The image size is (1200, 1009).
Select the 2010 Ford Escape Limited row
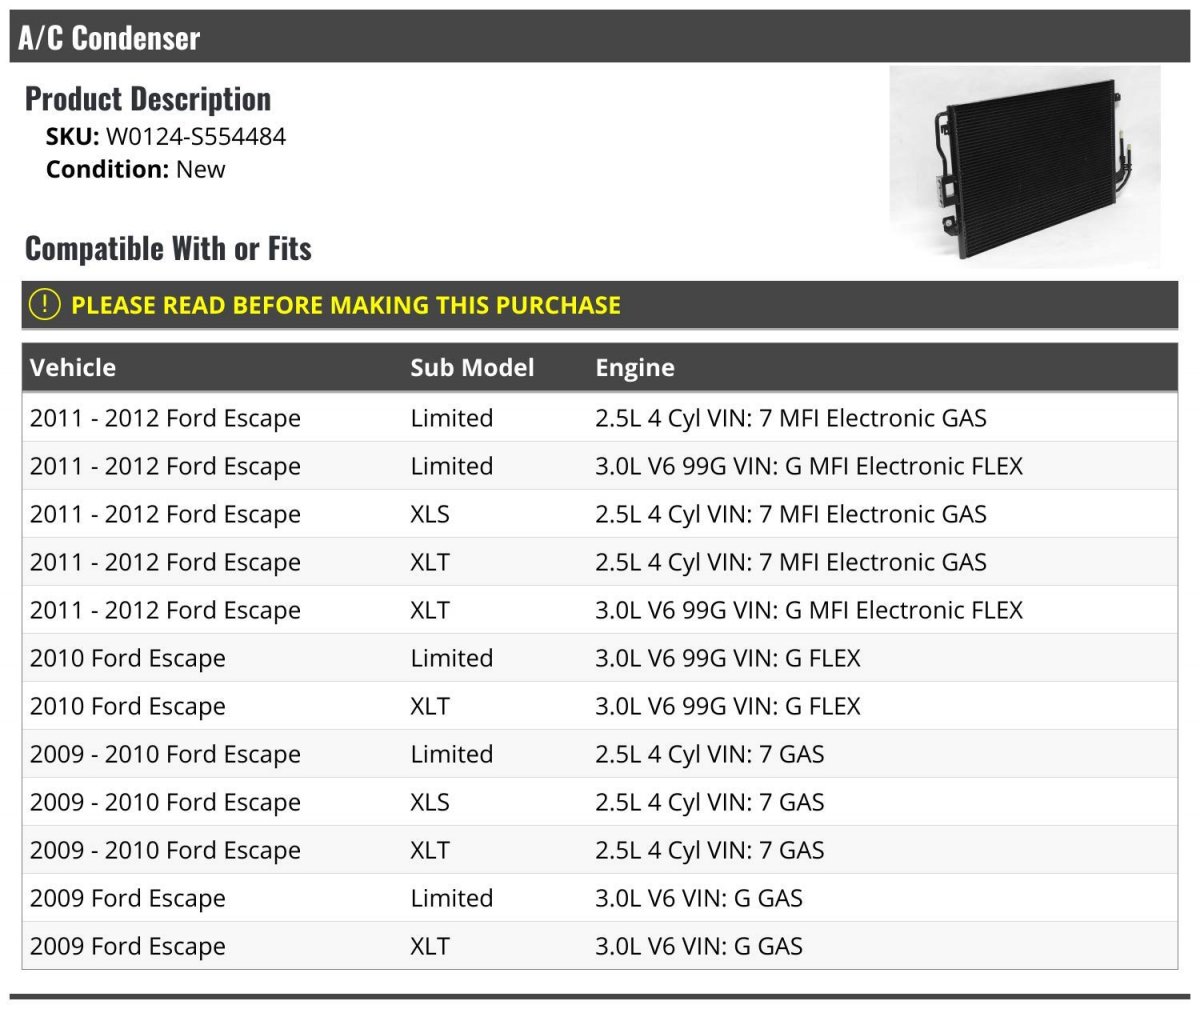point(600,658)
